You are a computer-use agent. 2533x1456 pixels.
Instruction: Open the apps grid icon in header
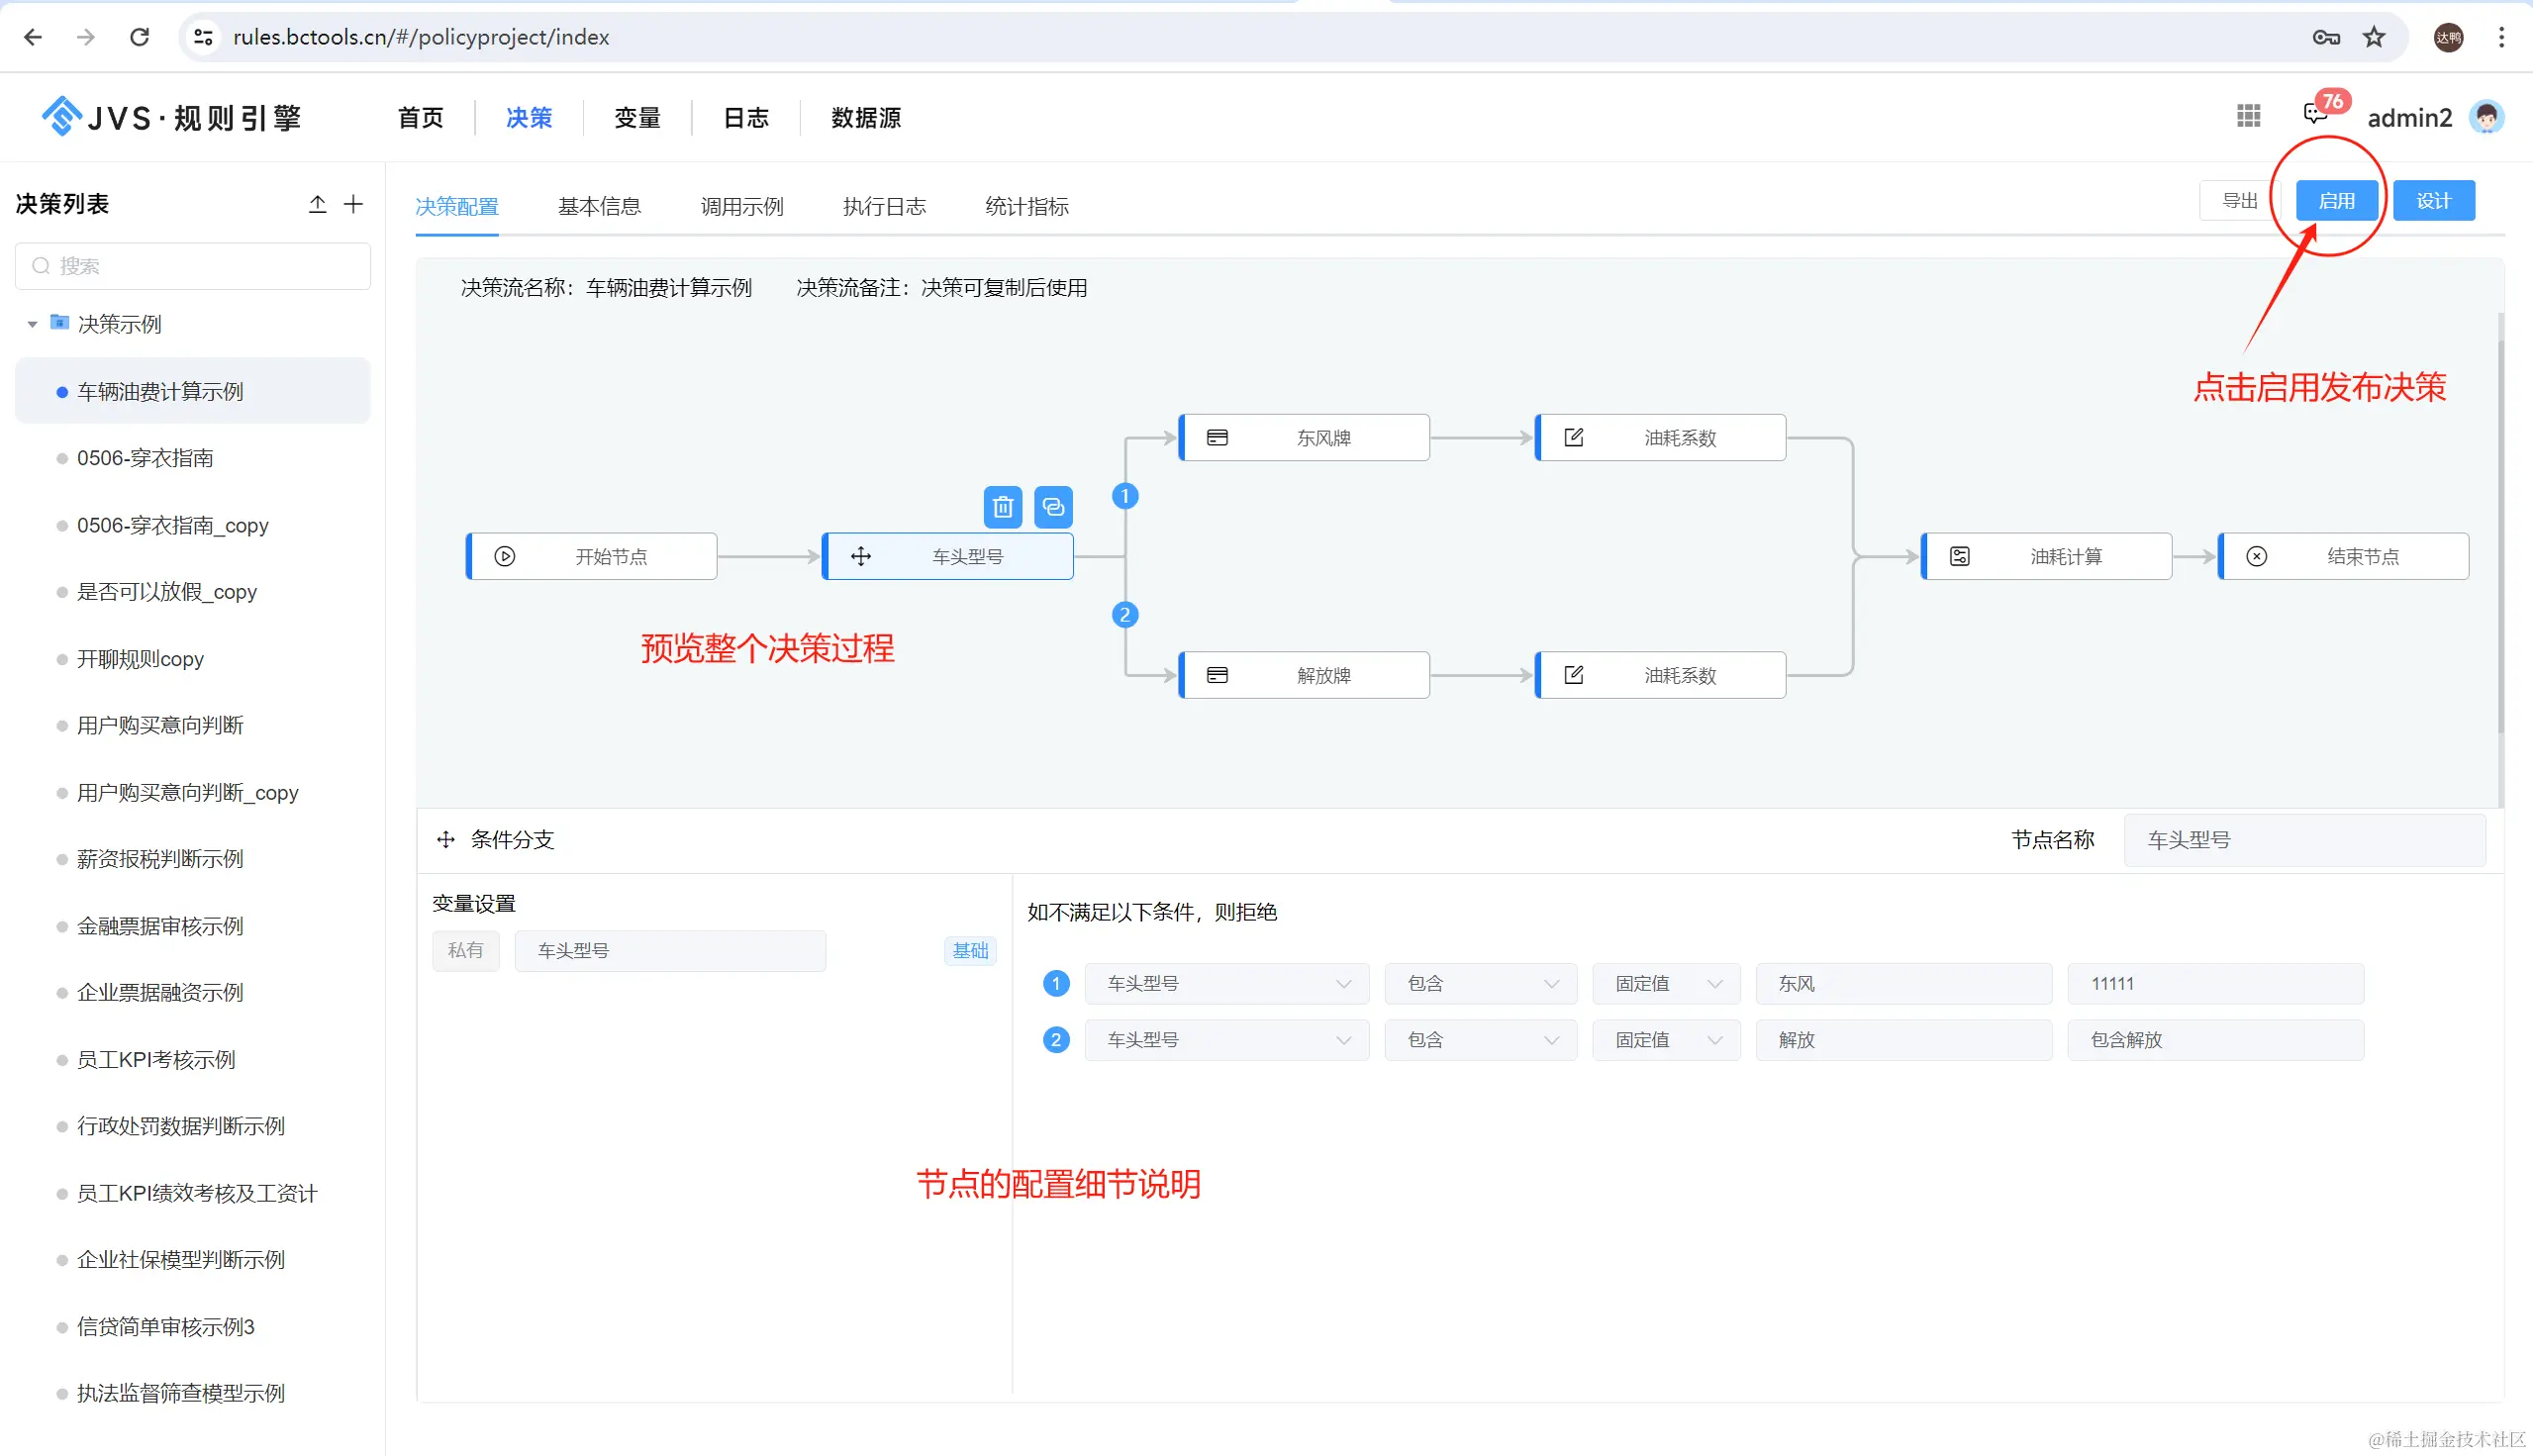[x=2248, y=116]
